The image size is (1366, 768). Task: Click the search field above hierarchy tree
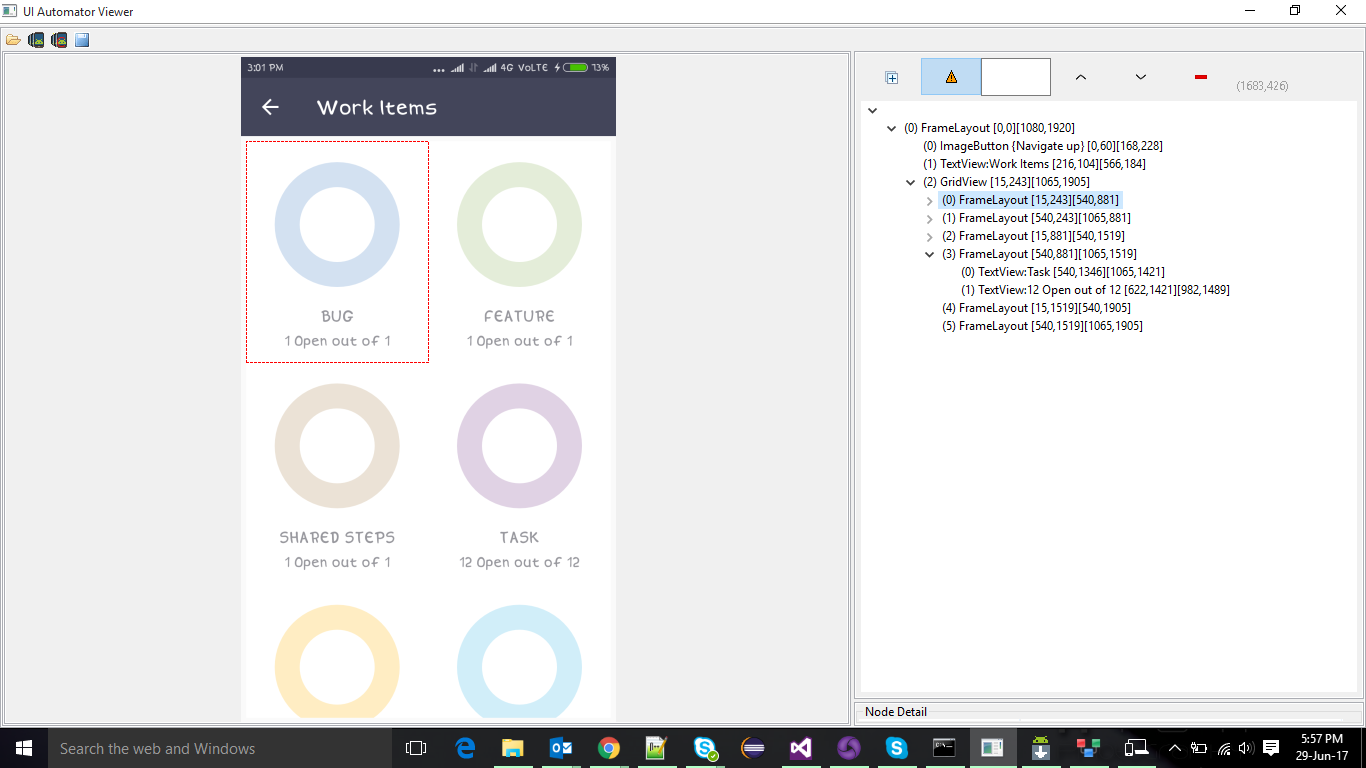click(x=1015, y=77)
